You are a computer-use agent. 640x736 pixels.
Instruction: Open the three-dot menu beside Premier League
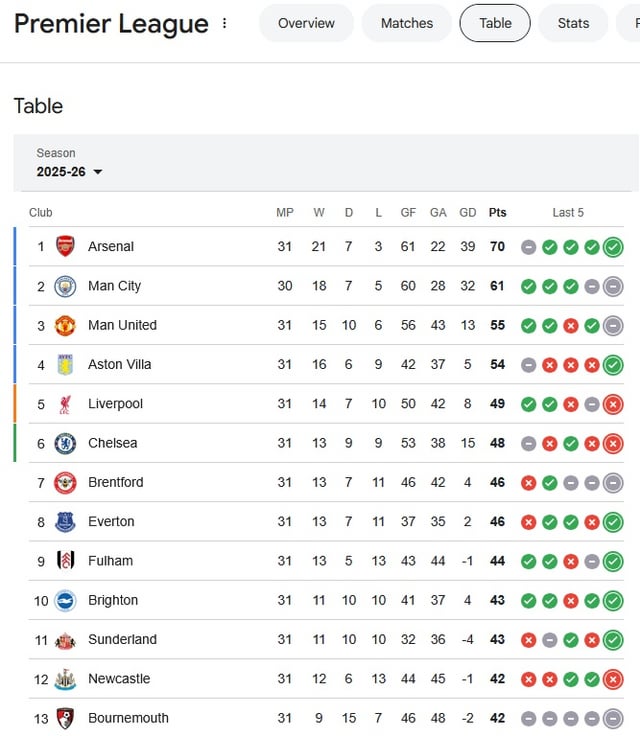click(224, 23)
